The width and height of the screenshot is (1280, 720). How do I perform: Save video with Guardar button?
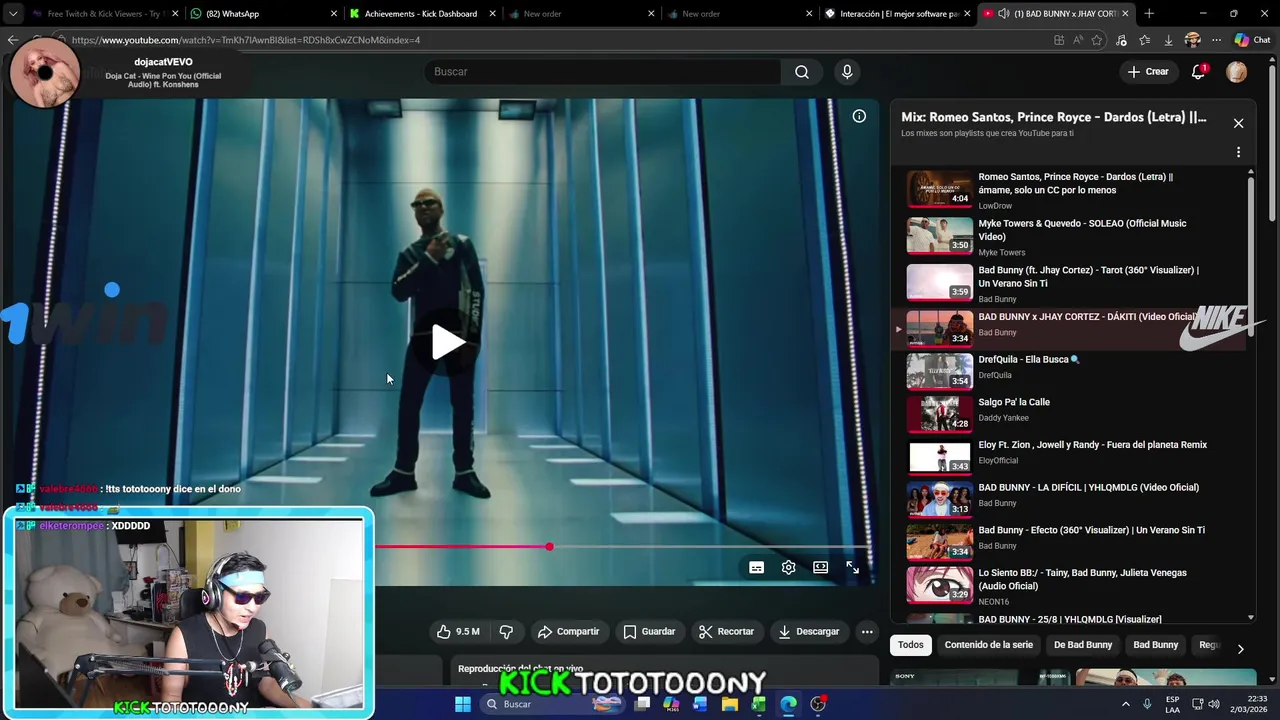coord(649,632)
